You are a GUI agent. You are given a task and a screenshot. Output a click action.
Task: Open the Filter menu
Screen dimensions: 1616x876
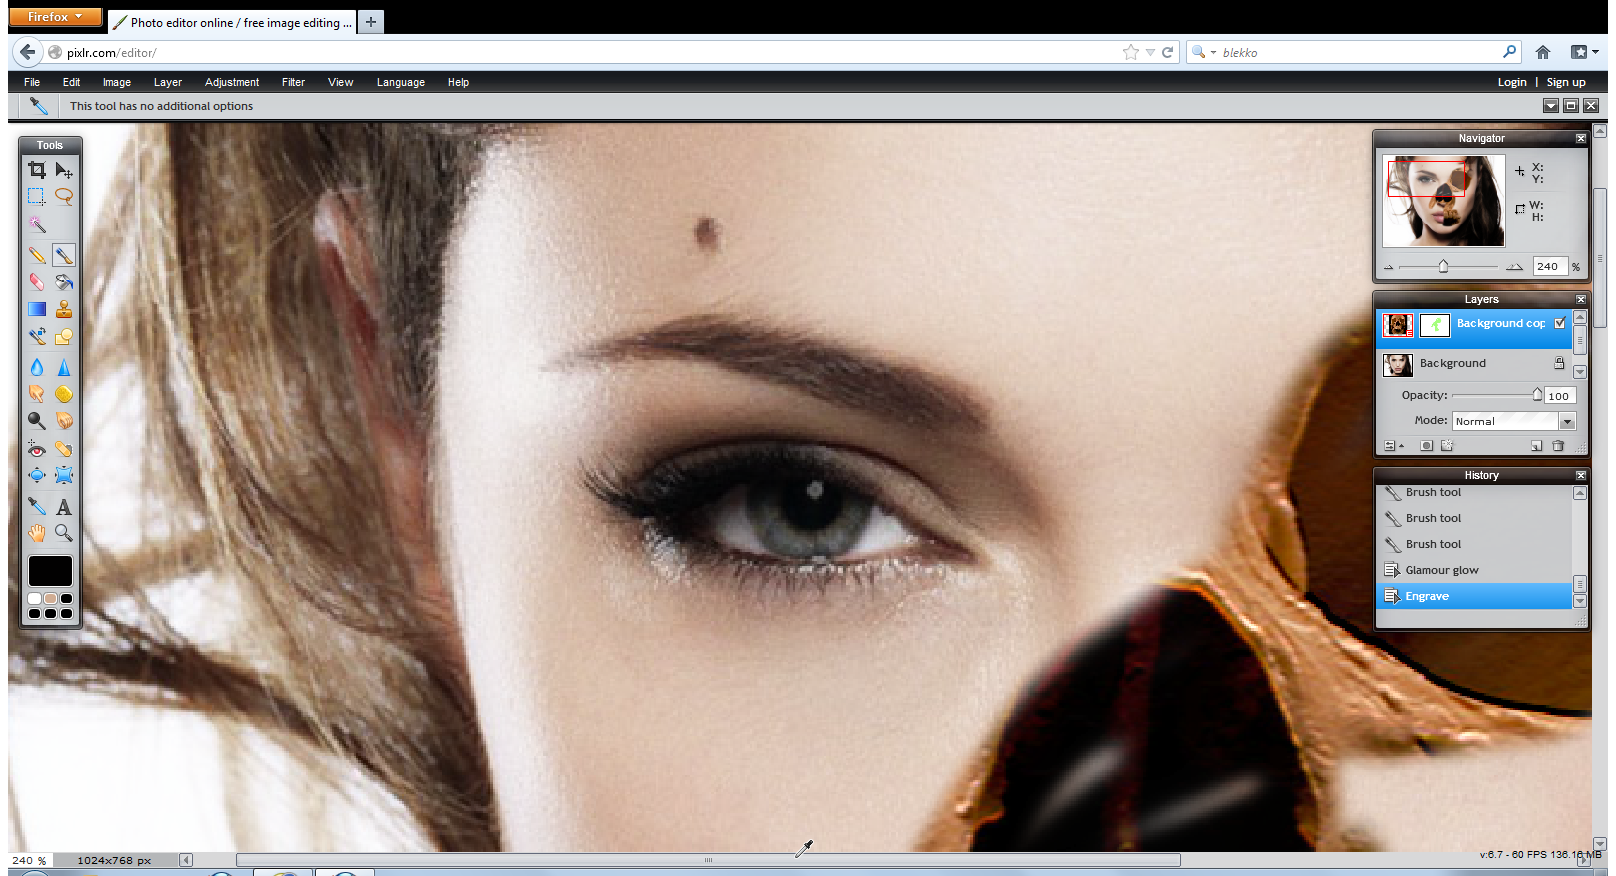coord(293,82)
